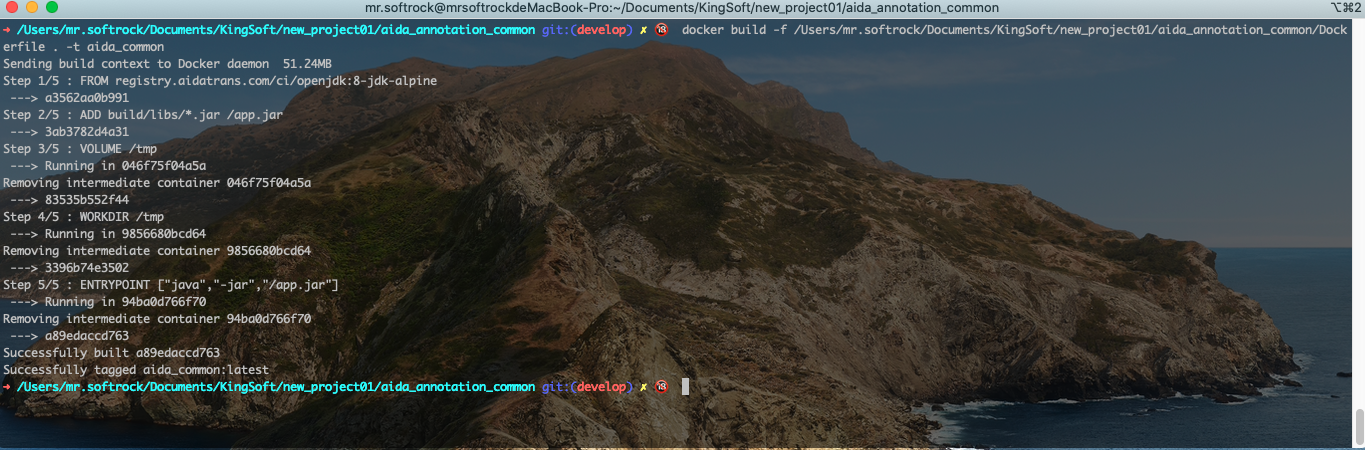Click 'Sending build context to Docker daemon' line
This screenshot has height=450, width=1365.
[x=167, y=63]
